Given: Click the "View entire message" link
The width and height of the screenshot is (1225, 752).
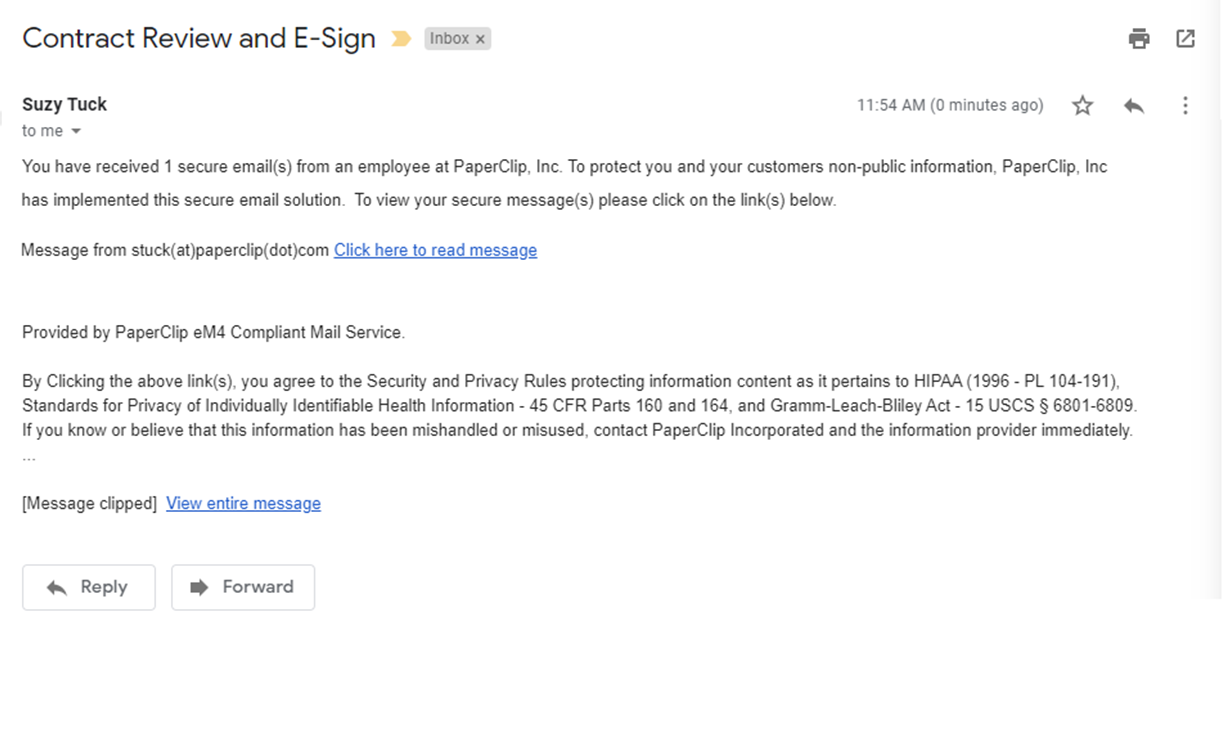Looking at the screenshot, I should [243, 503].
